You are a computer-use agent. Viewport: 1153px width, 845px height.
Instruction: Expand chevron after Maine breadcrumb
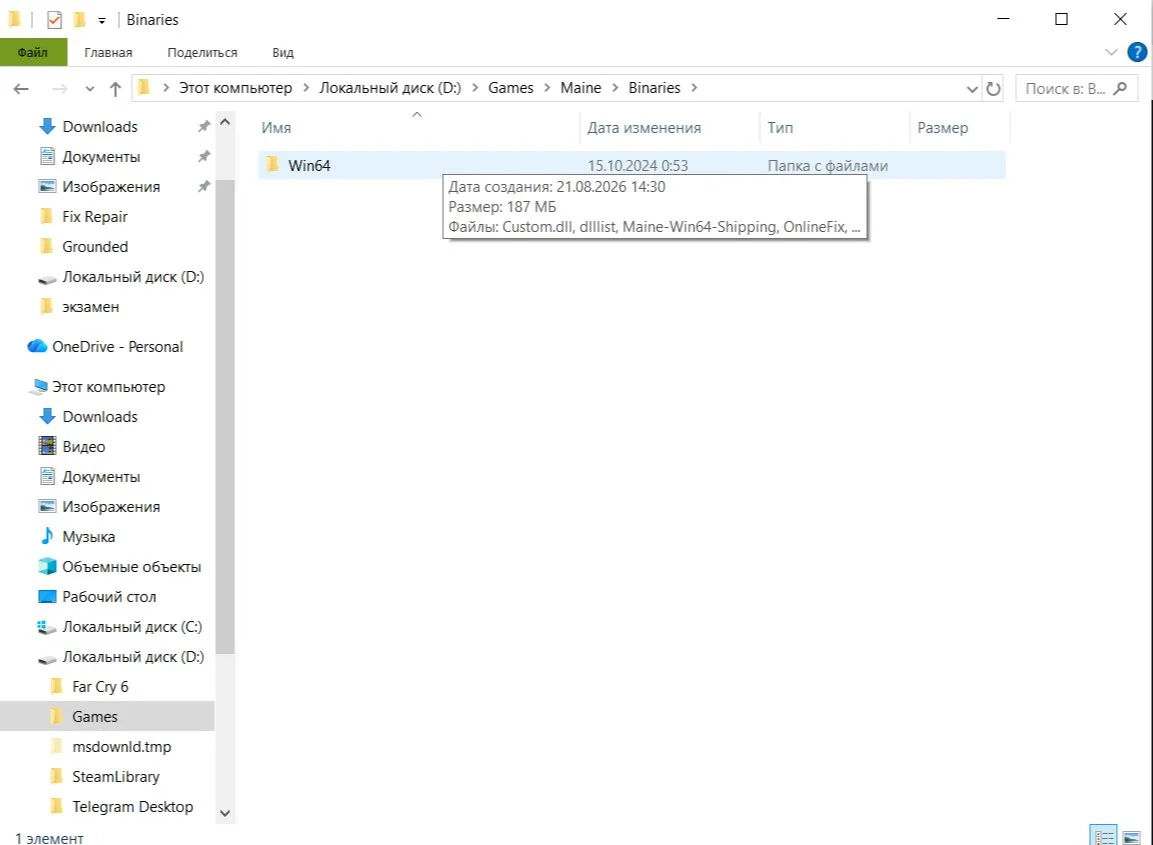click(615, 88)
